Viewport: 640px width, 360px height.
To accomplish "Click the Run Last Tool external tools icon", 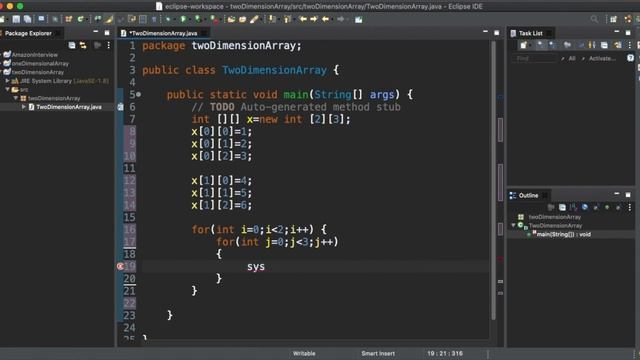I will [213, 19].
